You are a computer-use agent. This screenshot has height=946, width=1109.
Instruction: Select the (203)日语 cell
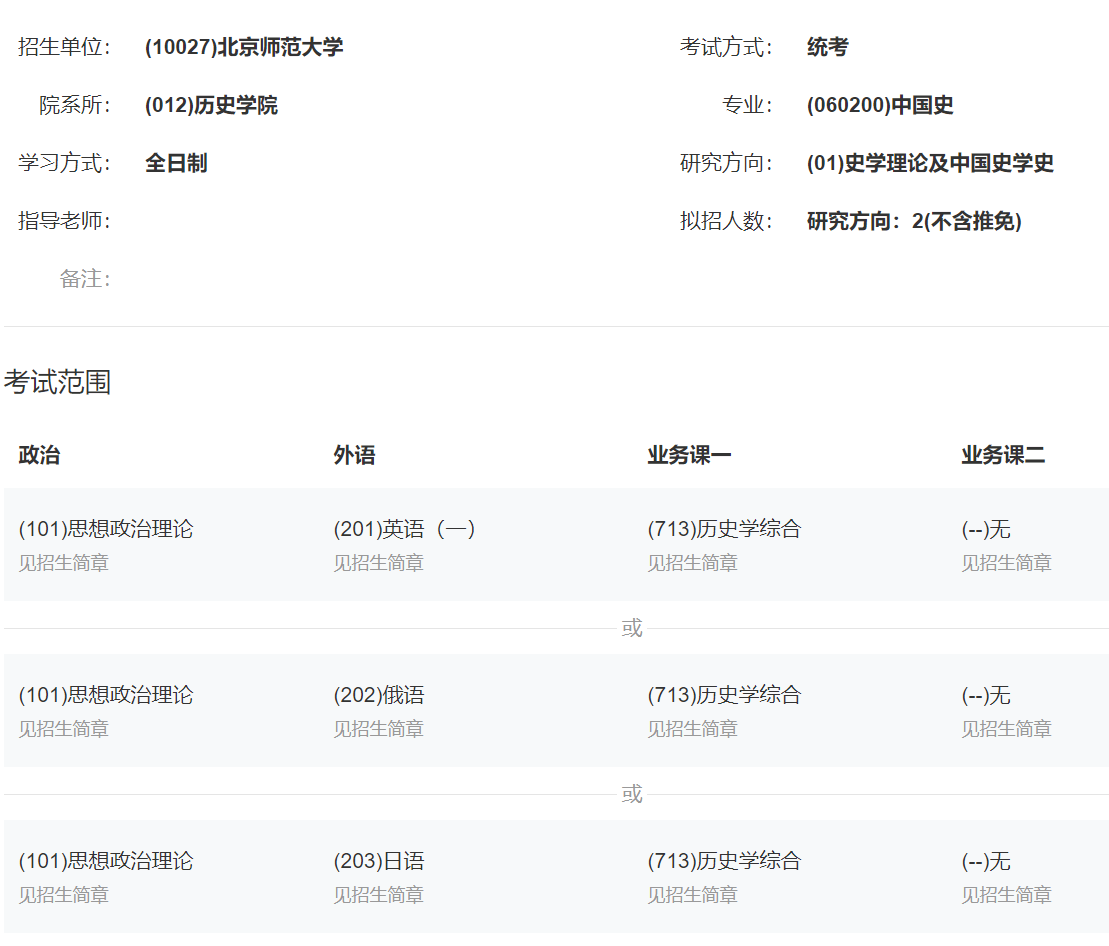[x=379, y=861]
